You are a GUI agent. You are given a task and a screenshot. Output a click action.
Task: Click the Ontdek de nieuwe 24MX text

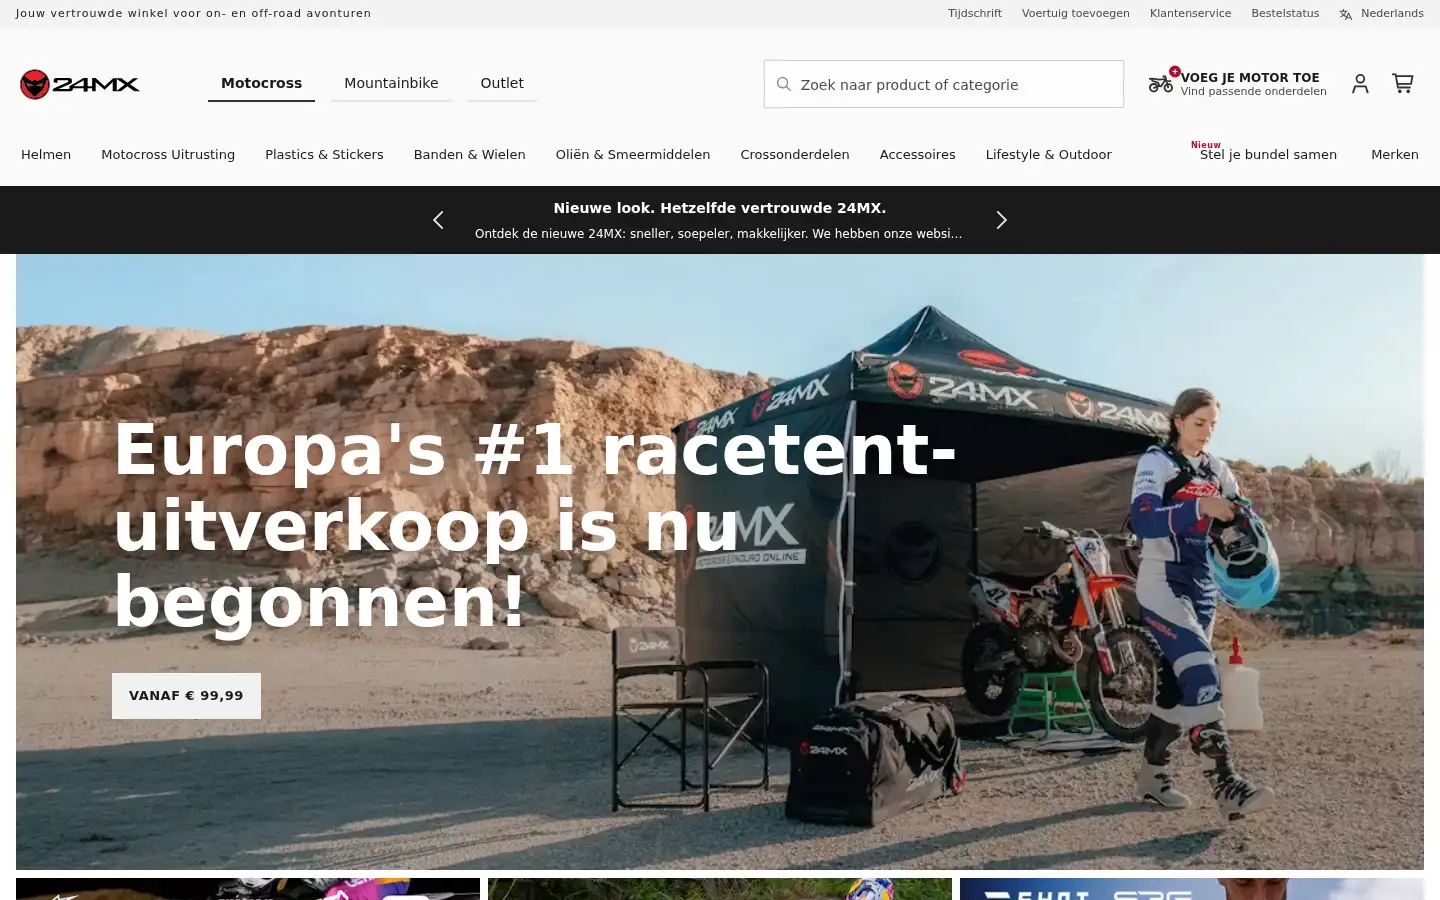718,234
